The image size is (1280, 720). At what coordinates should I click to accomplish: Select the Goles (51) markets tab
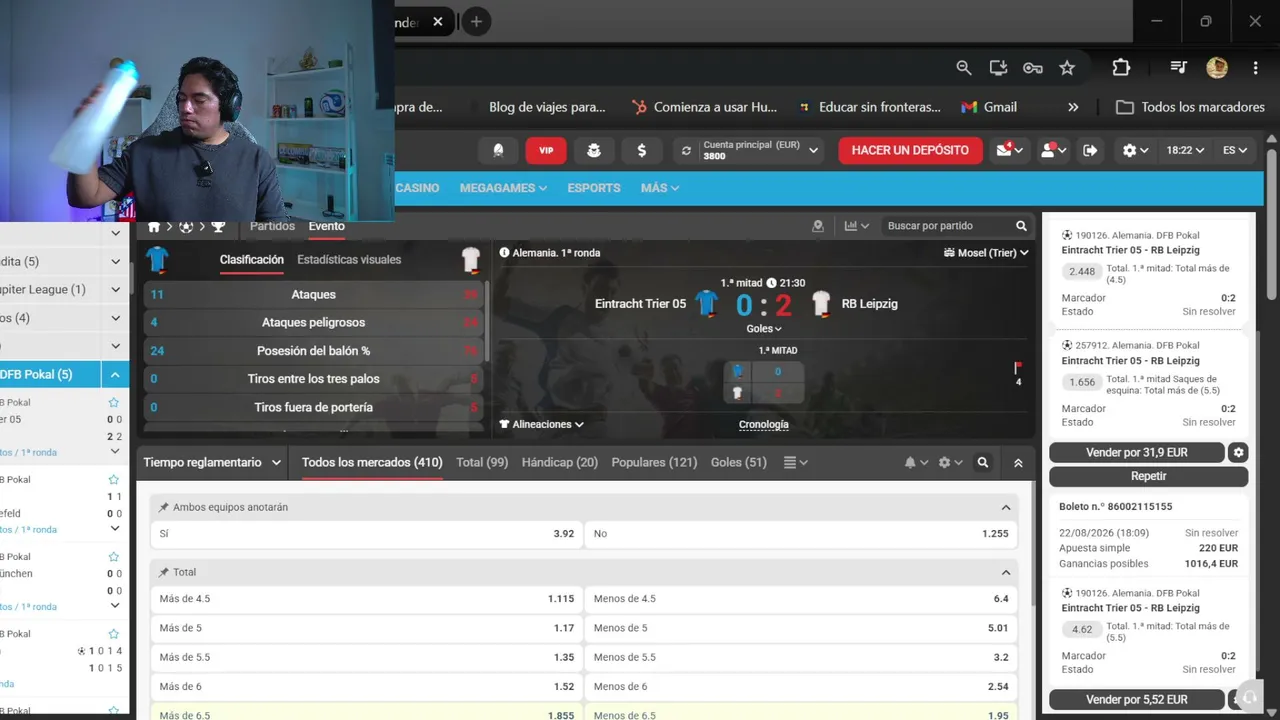click(739, 462)
